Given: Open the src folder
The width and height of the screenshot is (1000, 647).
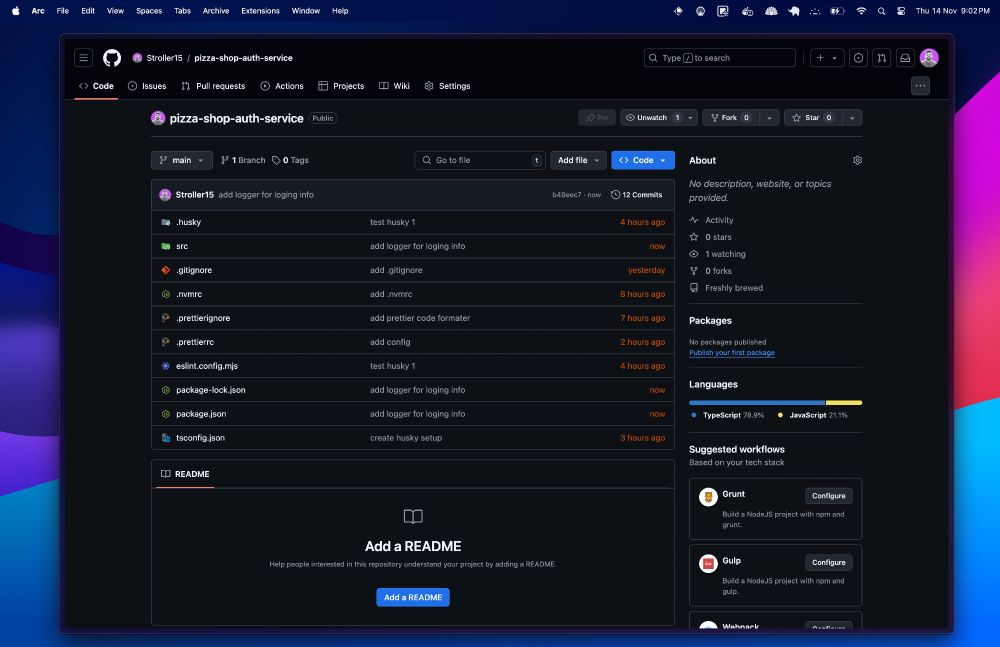Looking at the screenshot, I should 182,246.
